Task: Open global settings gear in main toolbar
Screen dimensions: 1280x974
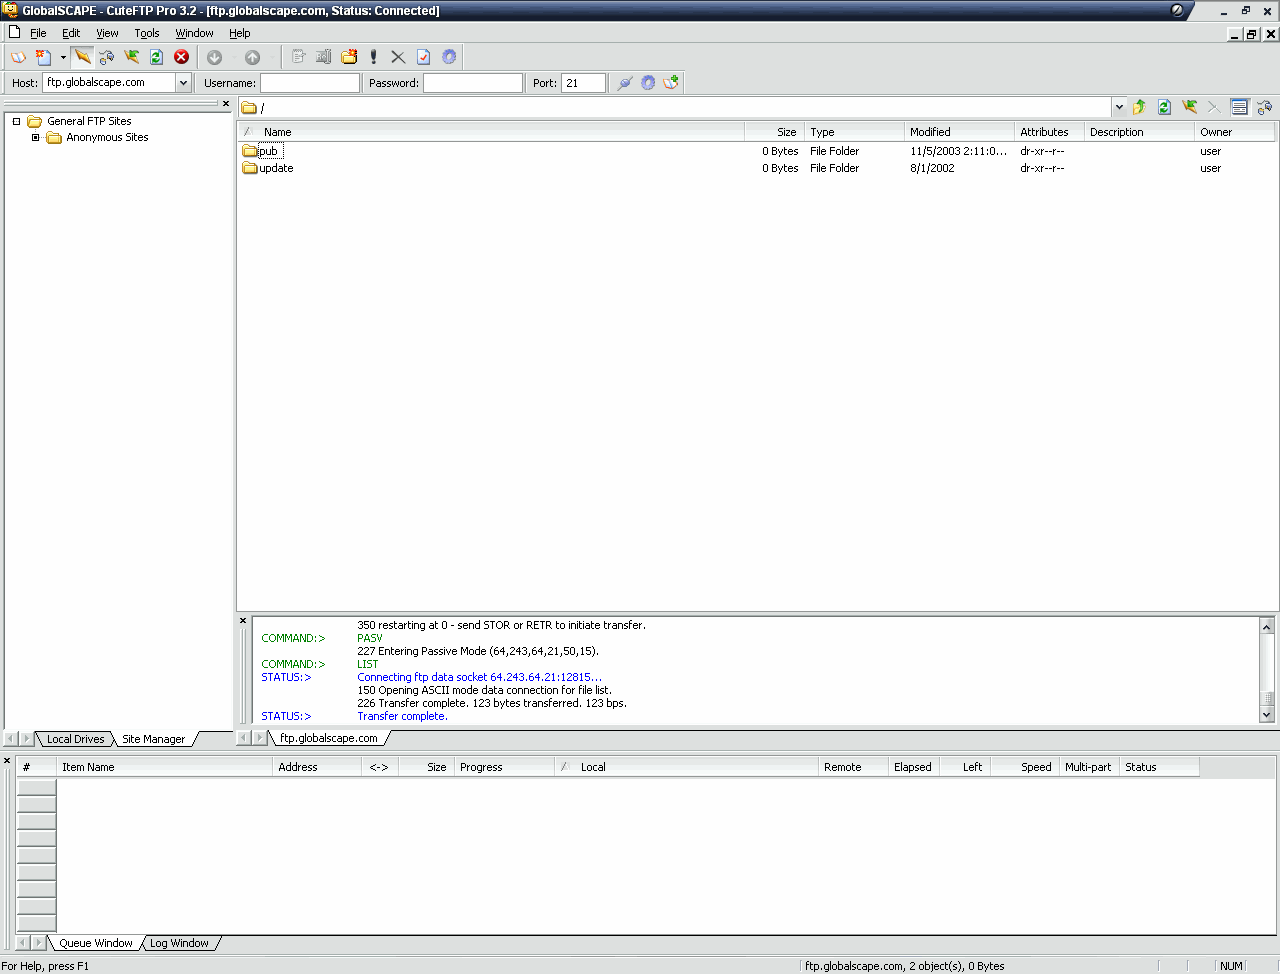Action: coord(449,57)
